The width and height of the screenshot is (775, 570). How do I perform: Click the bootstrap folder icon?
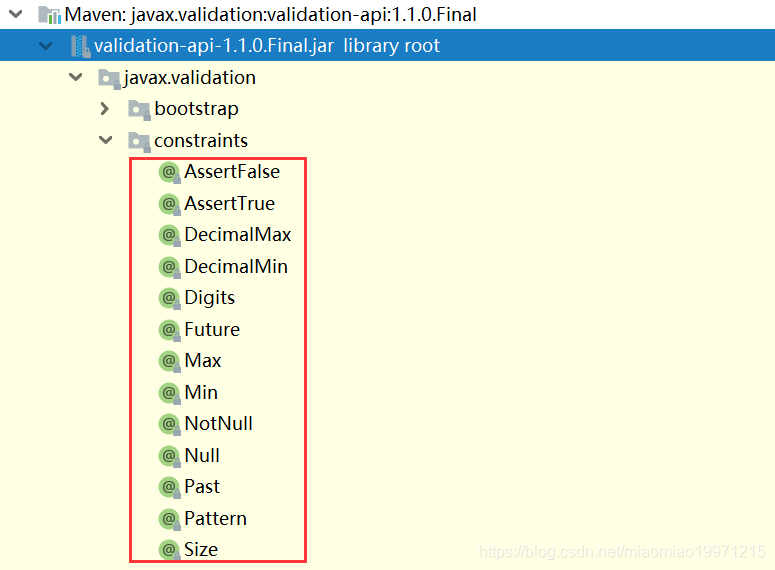139,110
